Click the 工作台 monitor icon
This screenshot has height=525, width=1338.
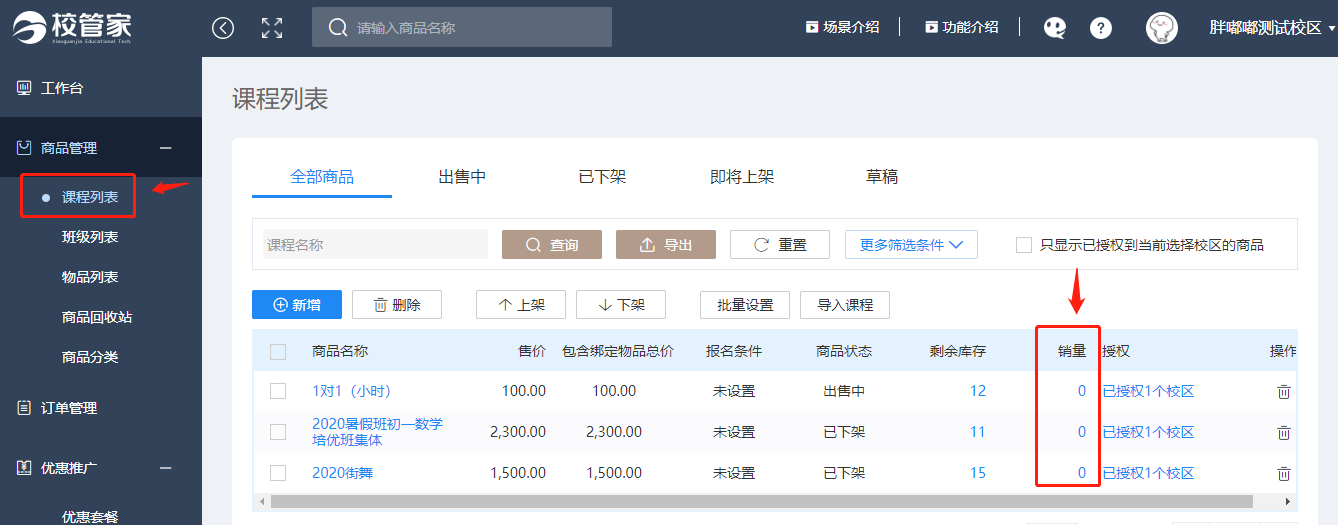pyautogui.click(x=24, y=88)
